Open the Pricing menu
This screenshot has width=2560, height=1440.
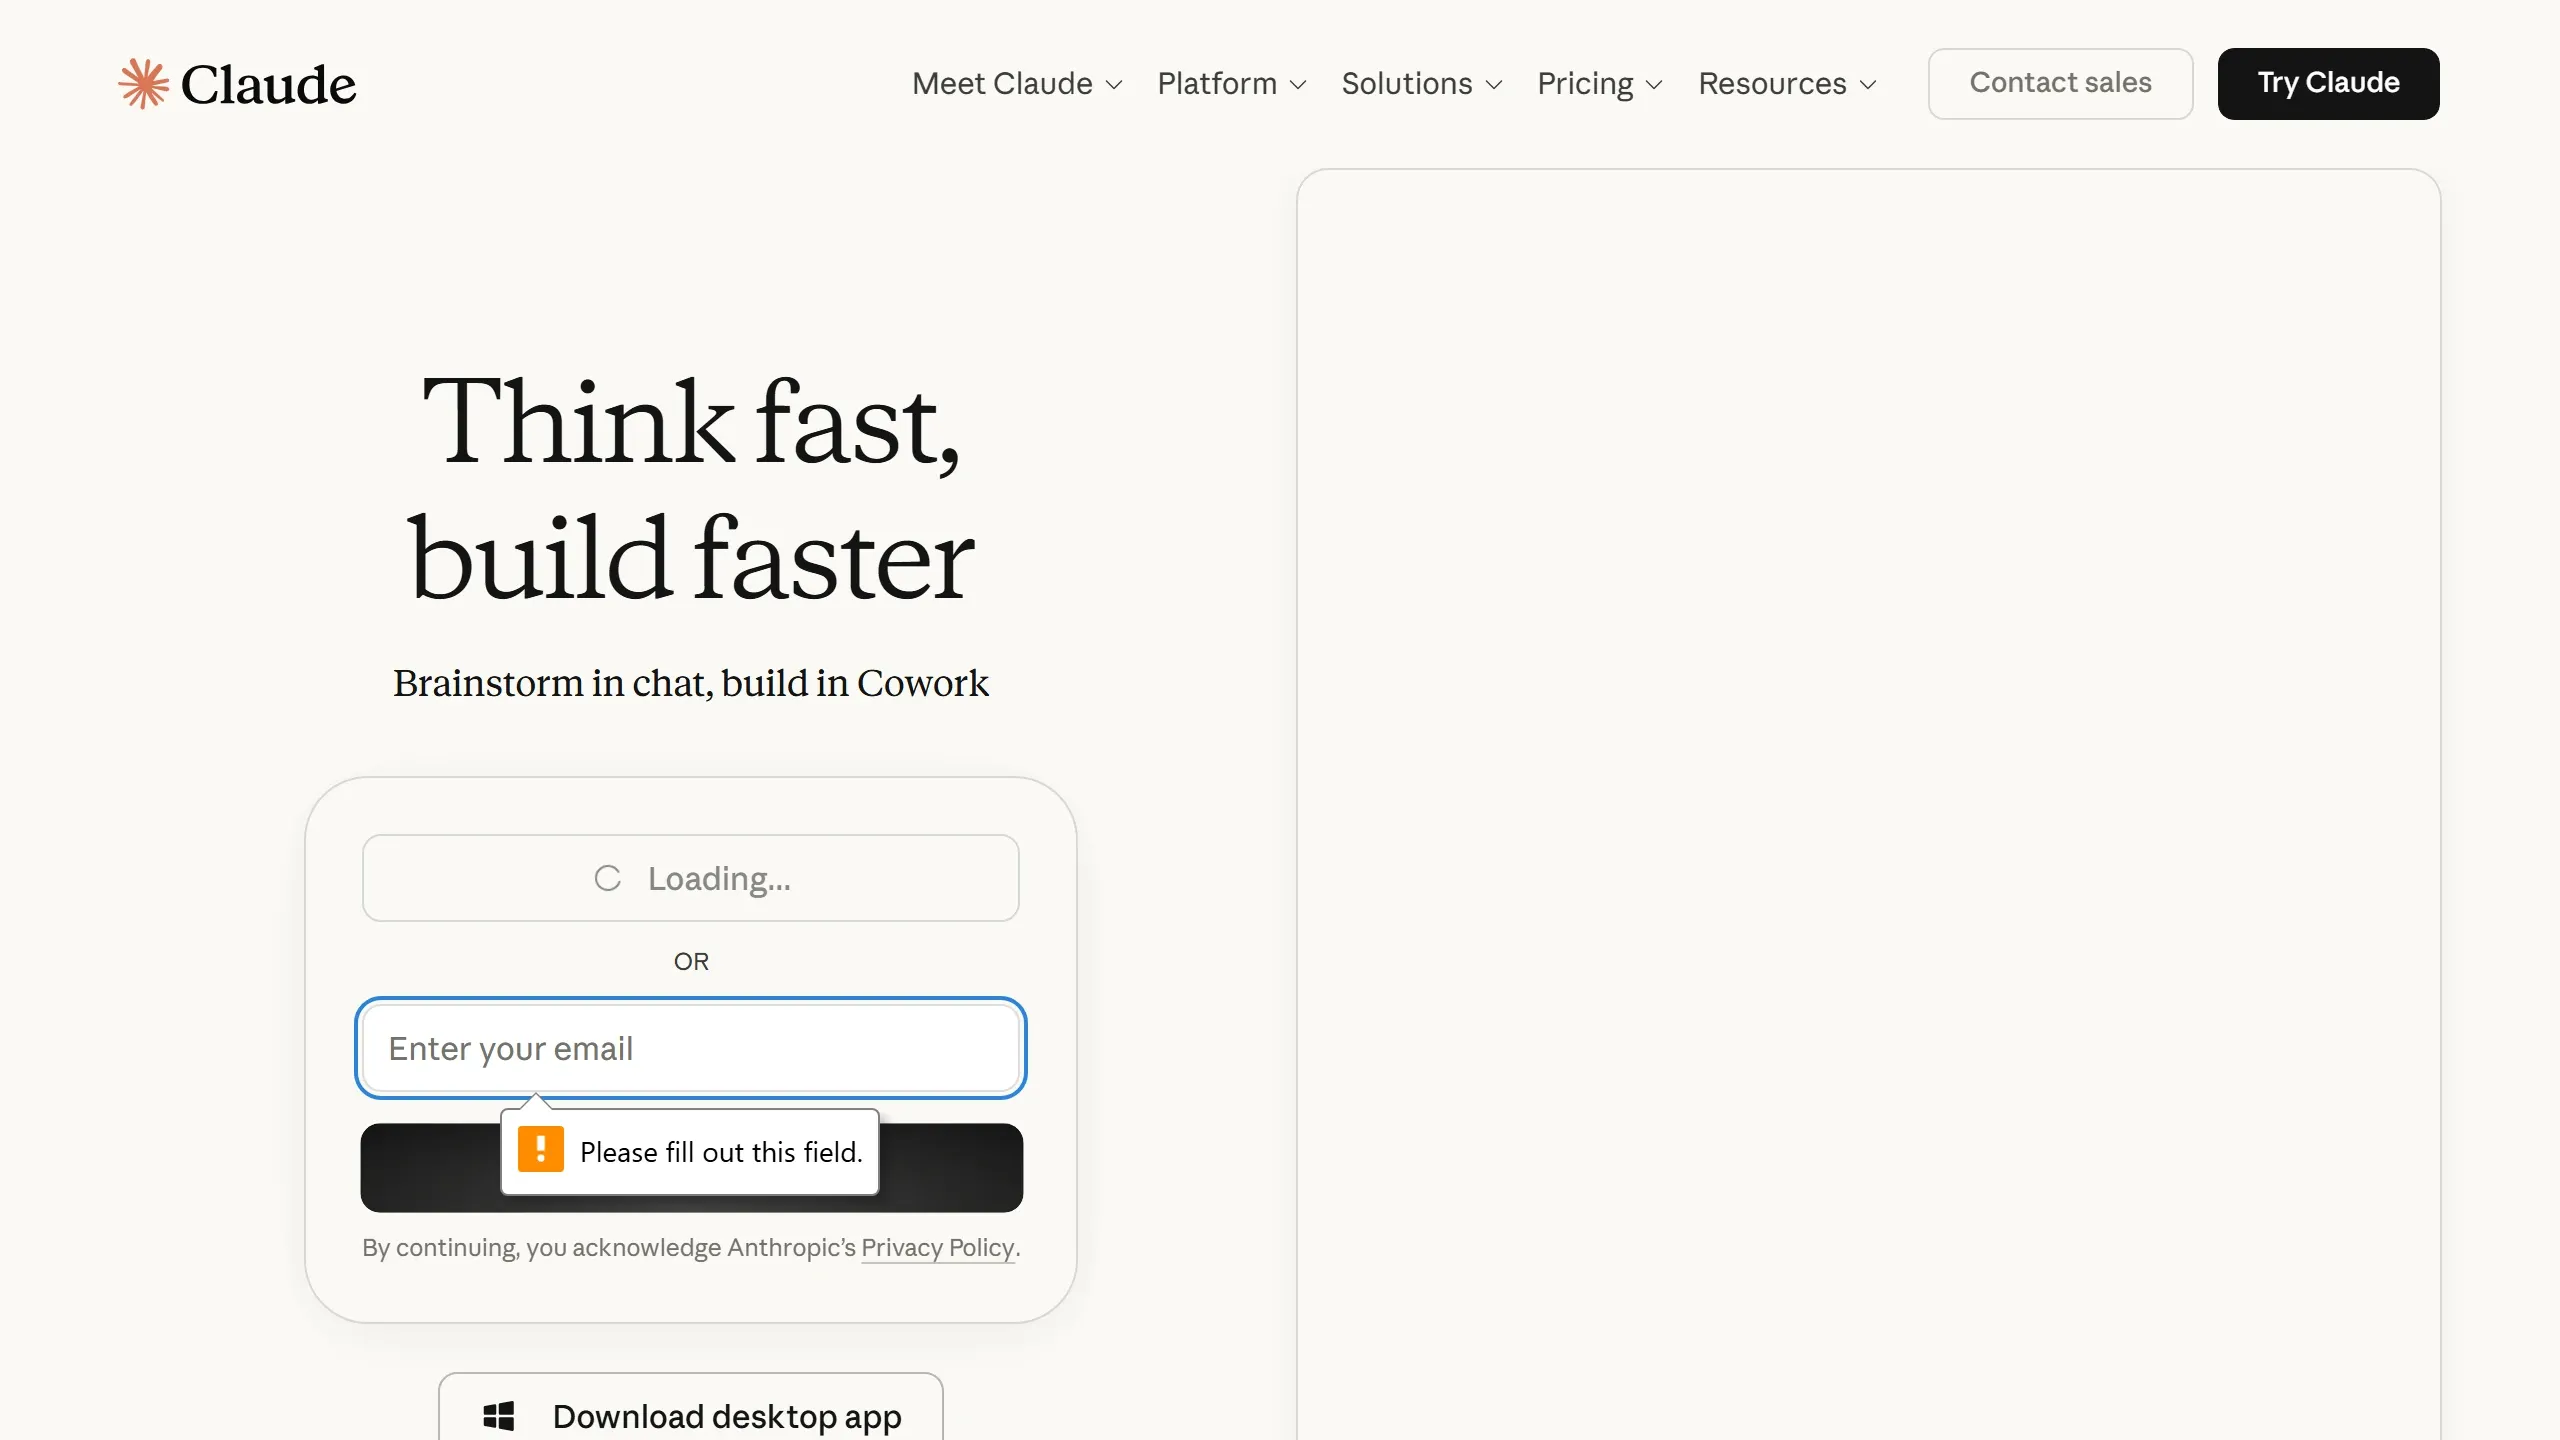[1600, 83]
